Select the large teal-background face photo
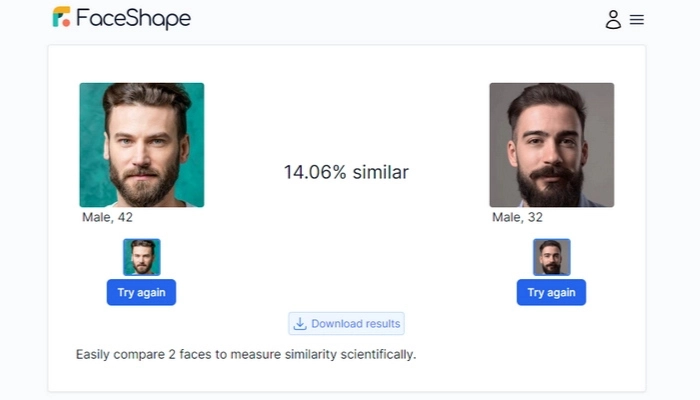The width and height of the screenshot is (700, 400). pos(142,145)
